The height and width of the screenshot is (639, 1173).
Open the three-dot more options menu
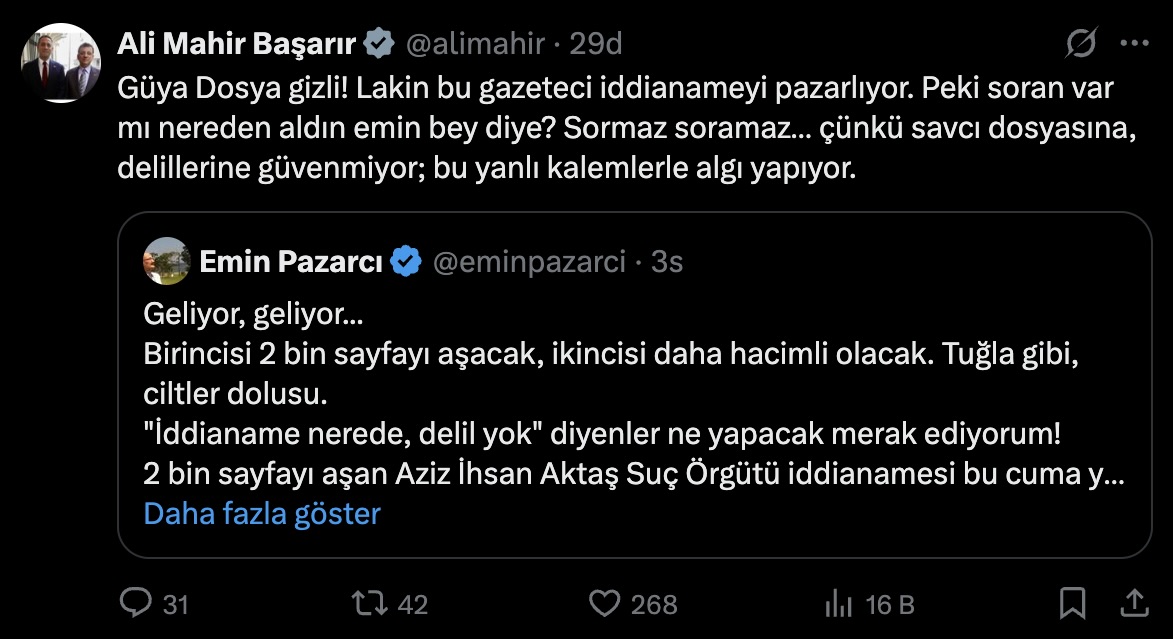1134,44
